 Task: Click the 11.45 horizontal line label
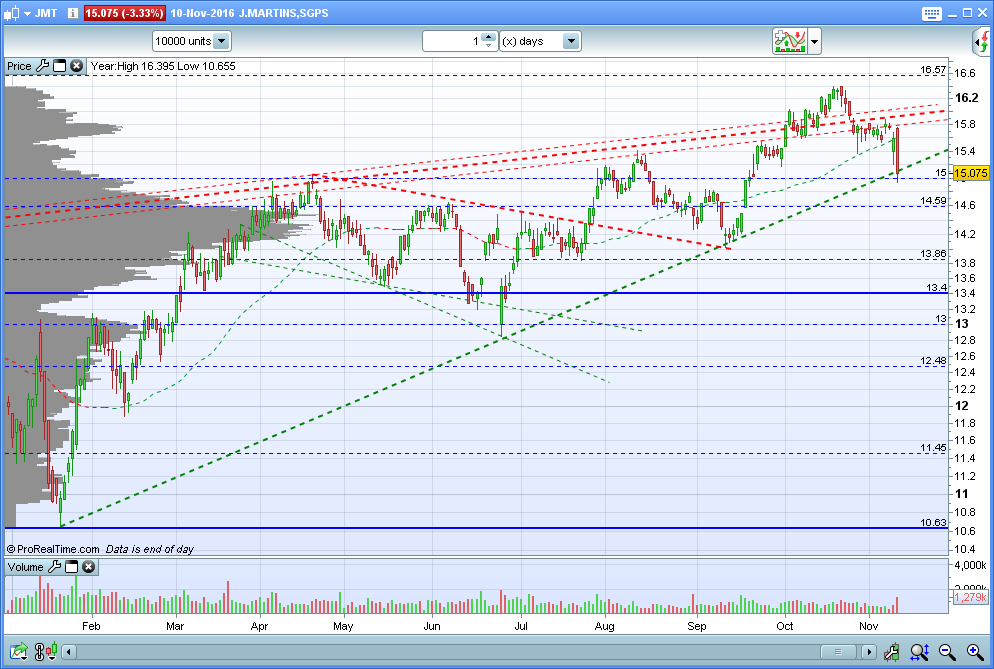(x=933, y=448)
